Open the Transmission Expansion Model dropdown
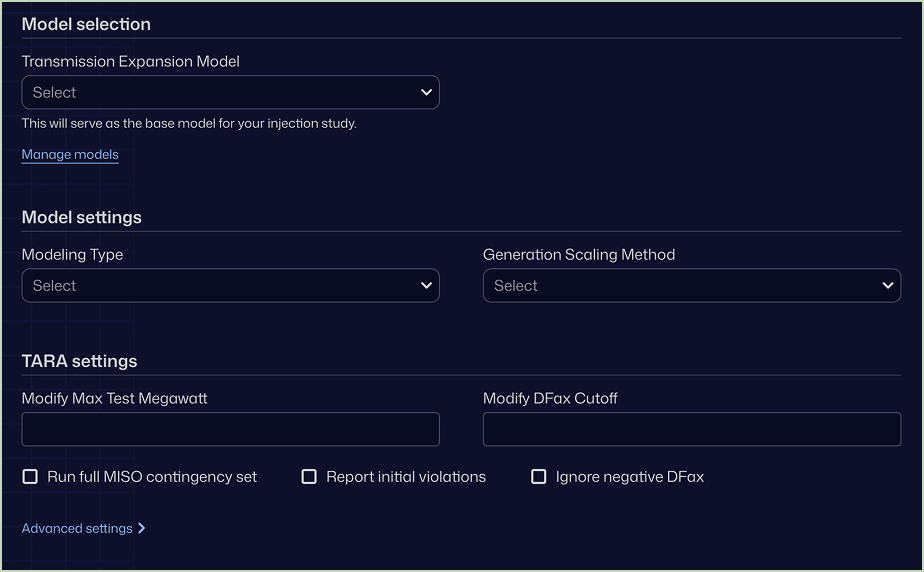The height and width of the screenshot is (572, 924). [230, 92]
